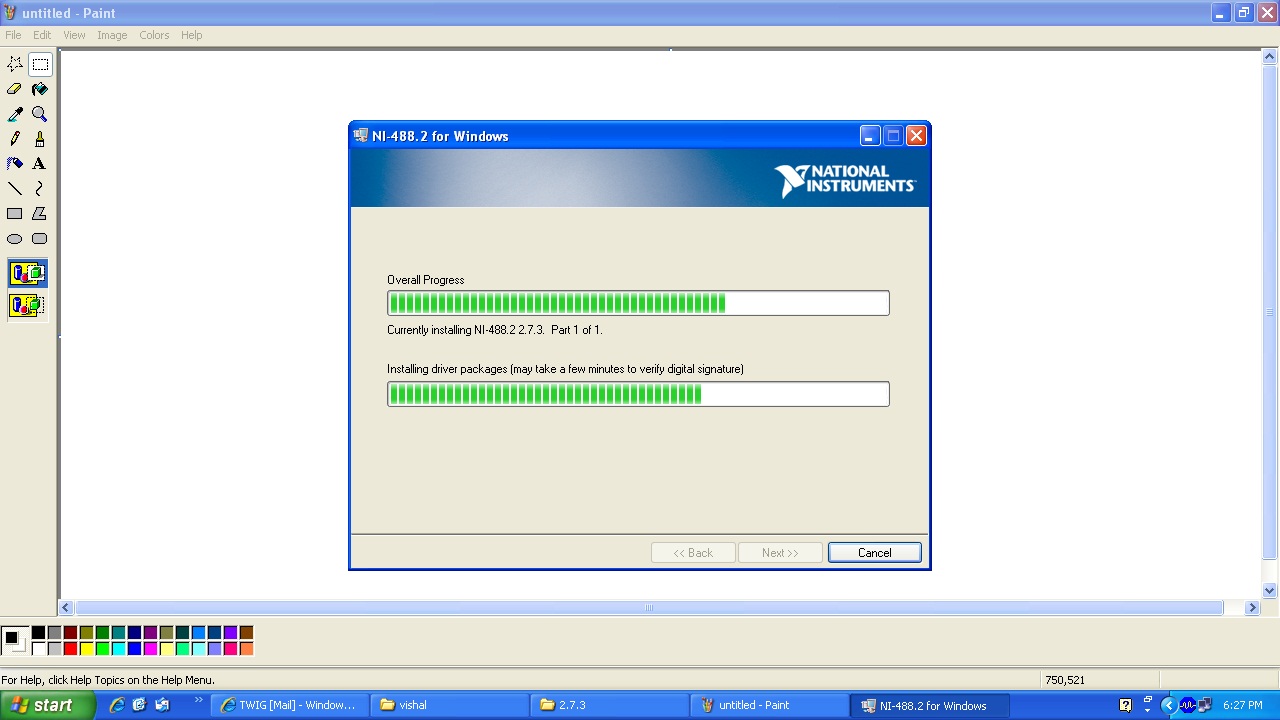Image resolution: width=1280 pixels, height=720 pixels.
Task: Switch to the vishal folder taskbar button
Action: 450,705
